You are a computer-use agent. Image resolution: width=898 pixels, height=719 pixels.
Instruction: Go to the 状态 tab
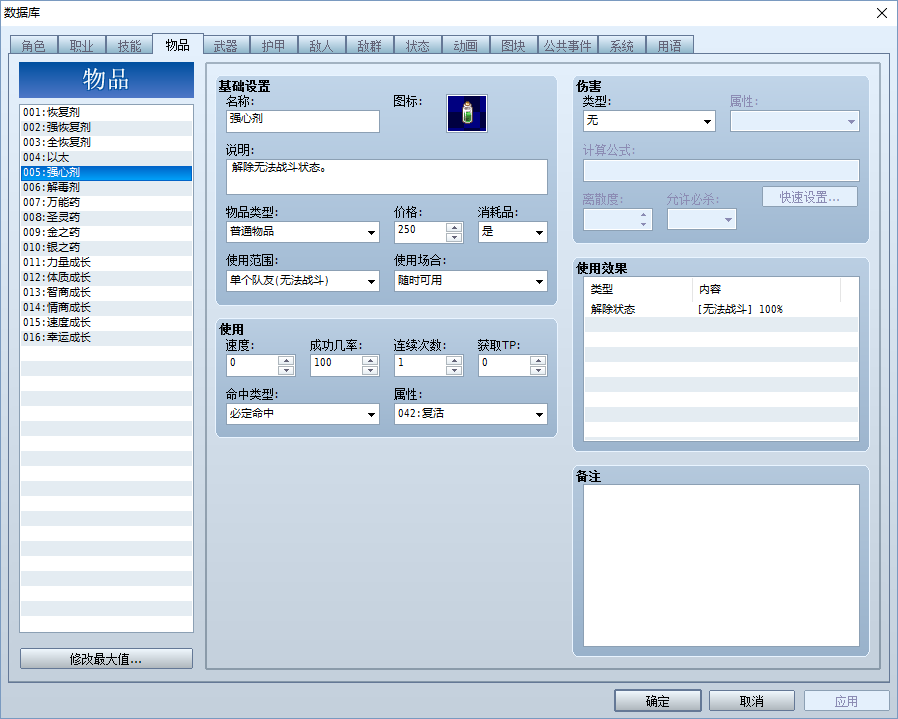tap(418, 45)
